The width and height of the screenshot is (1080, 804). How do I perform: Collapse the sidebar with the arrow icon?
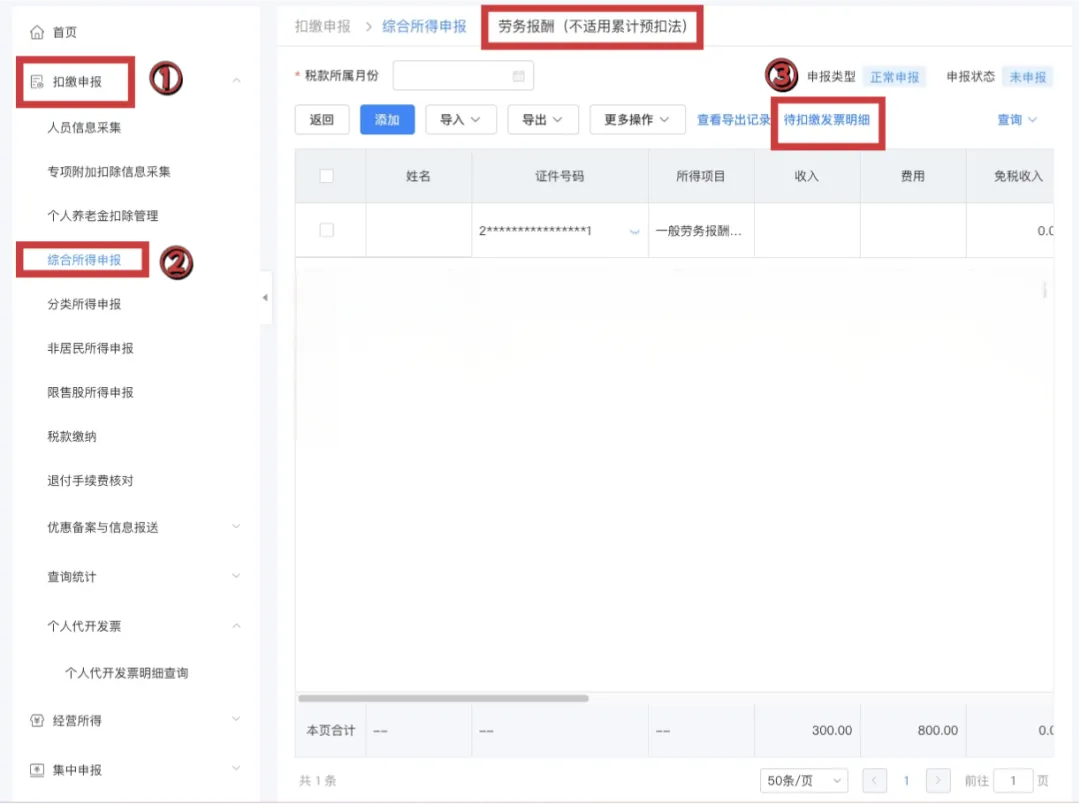point(264,297)
